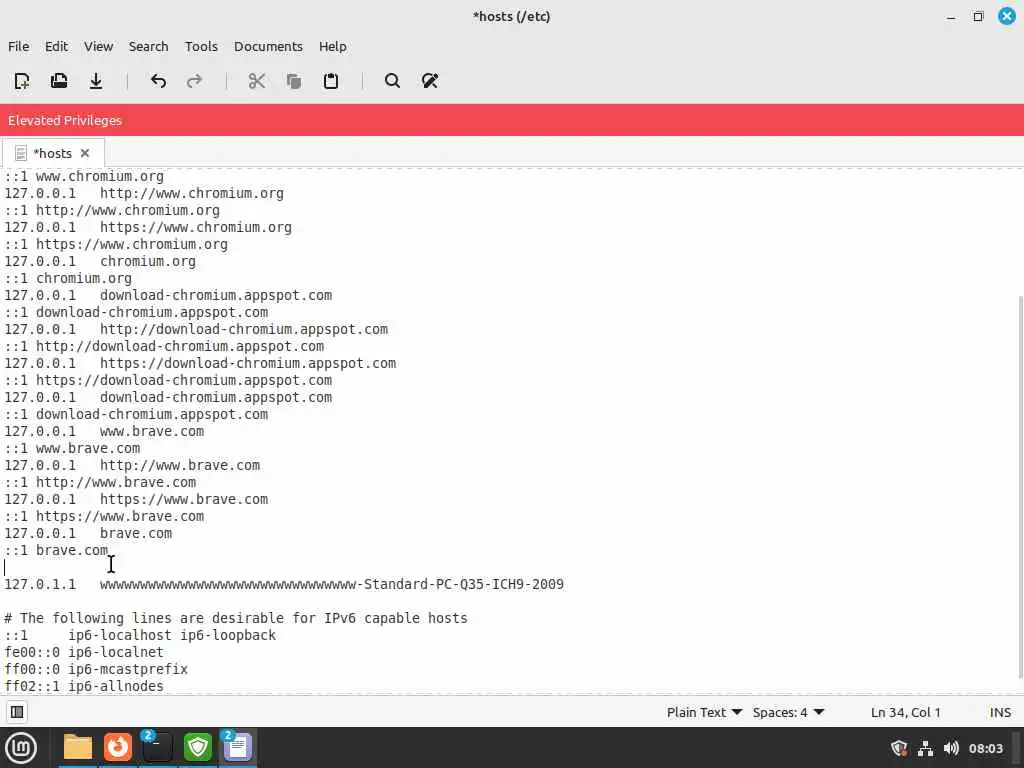Open the Search menu

(x=148, y=46)
